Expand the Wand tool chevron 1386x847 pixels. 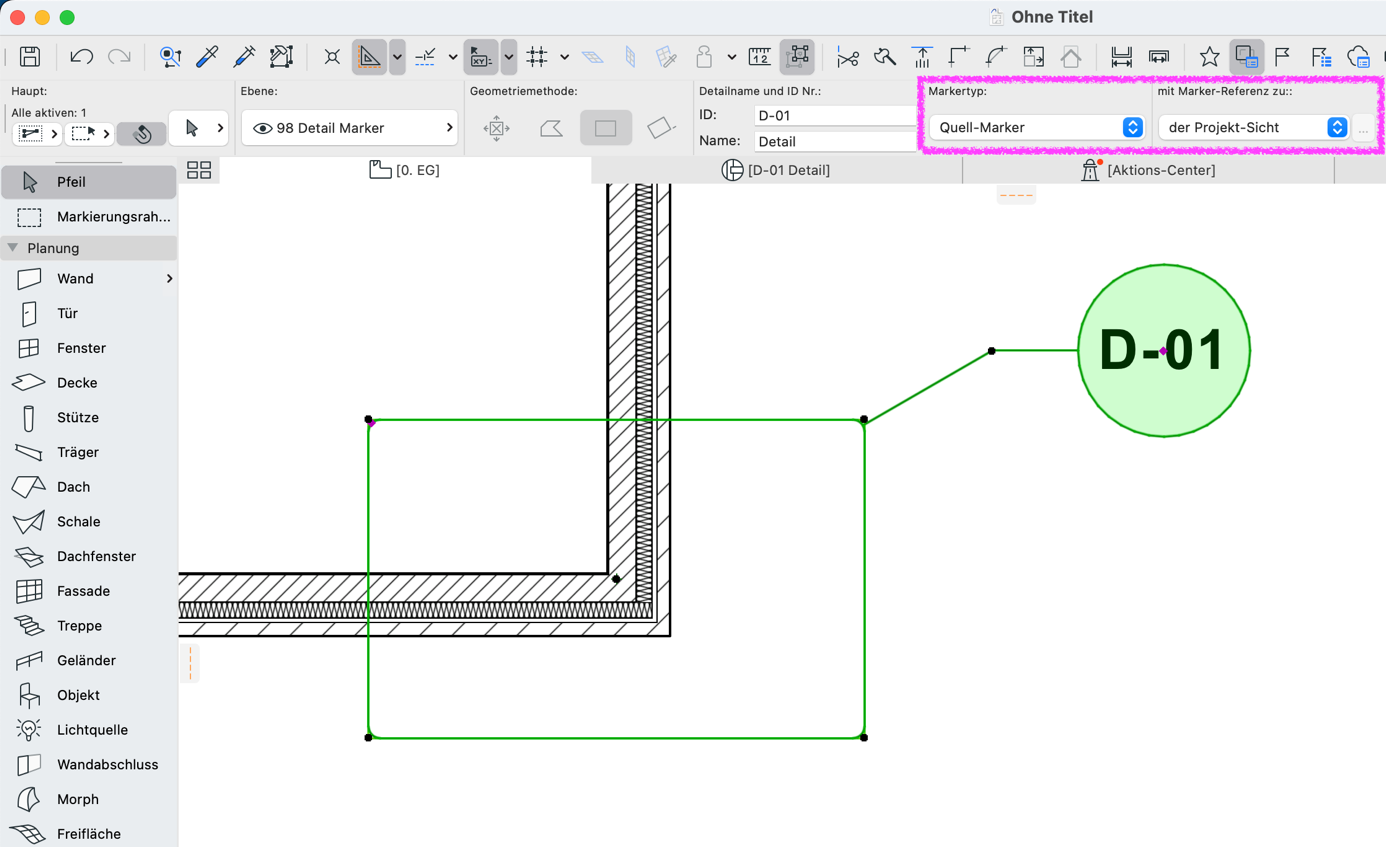[169, 279]
